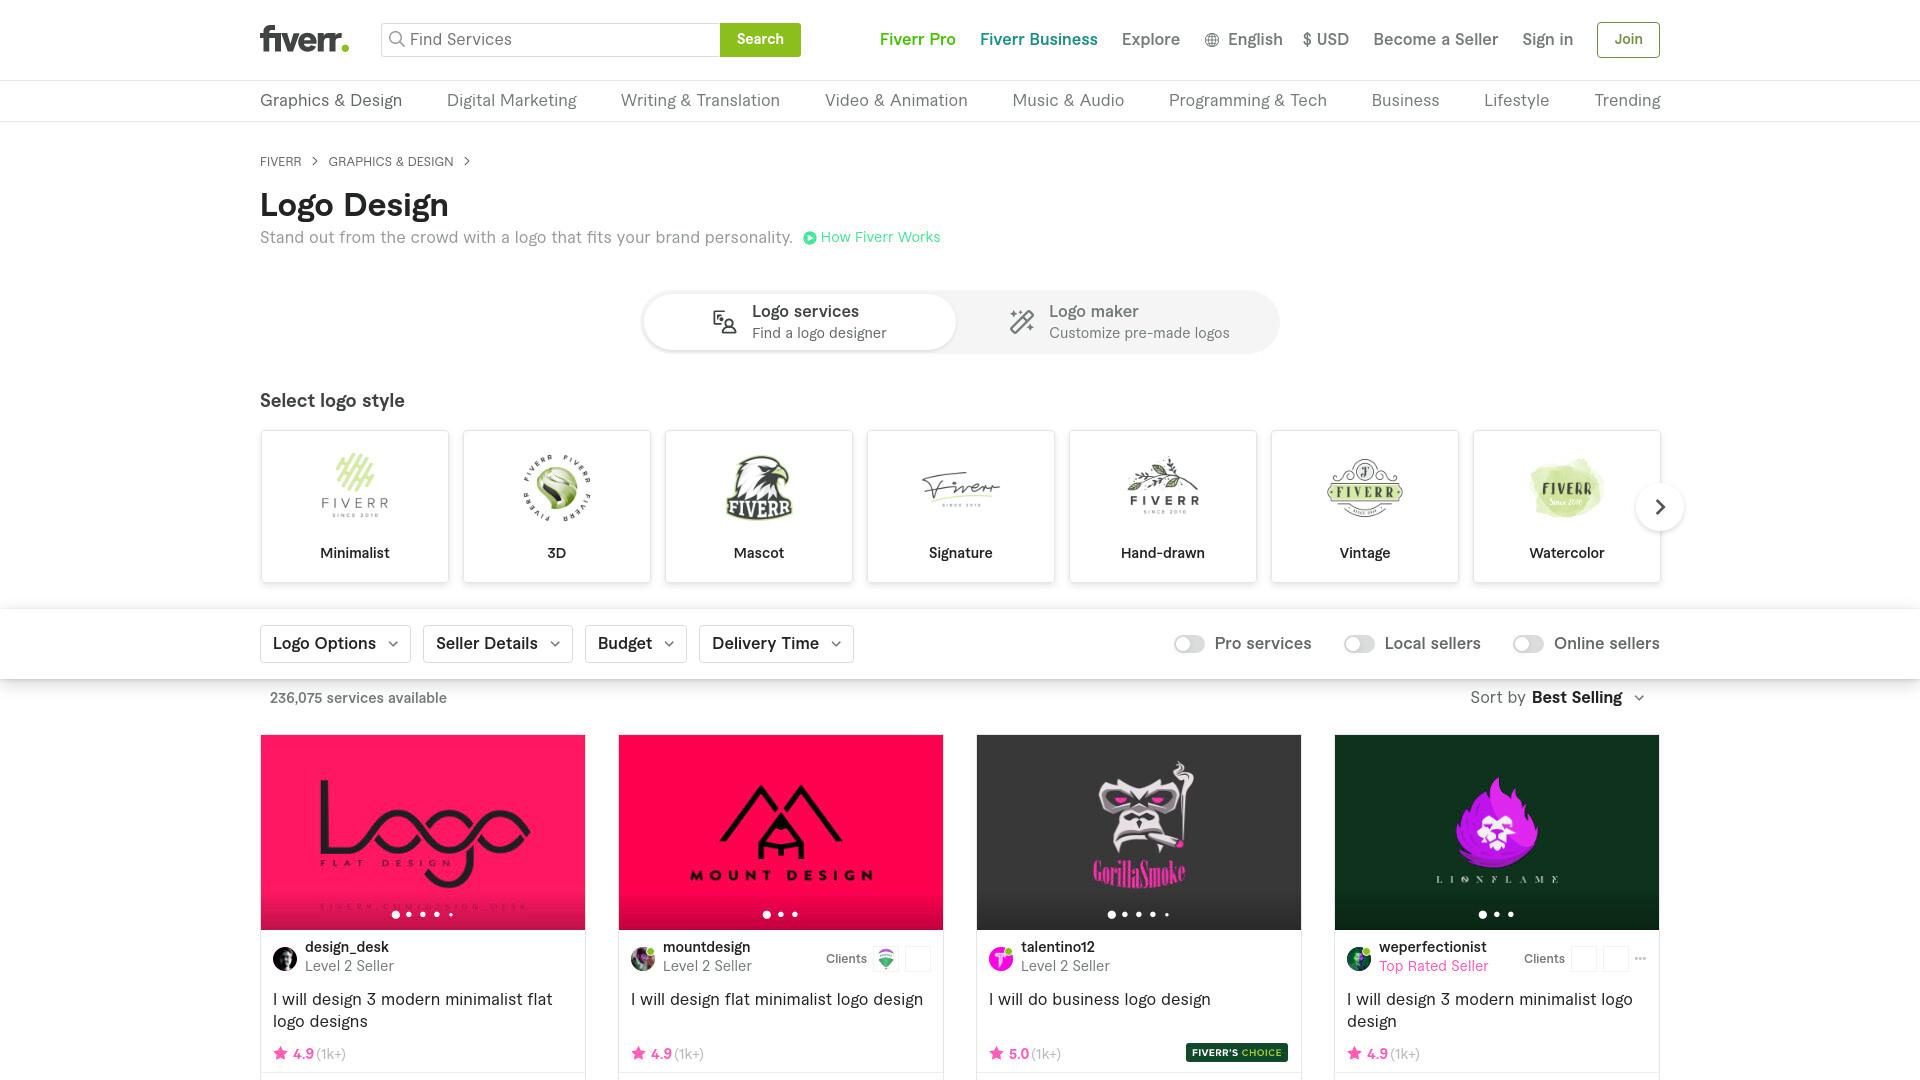
Task: Open Trending category menu
Action: (1627, 101)
